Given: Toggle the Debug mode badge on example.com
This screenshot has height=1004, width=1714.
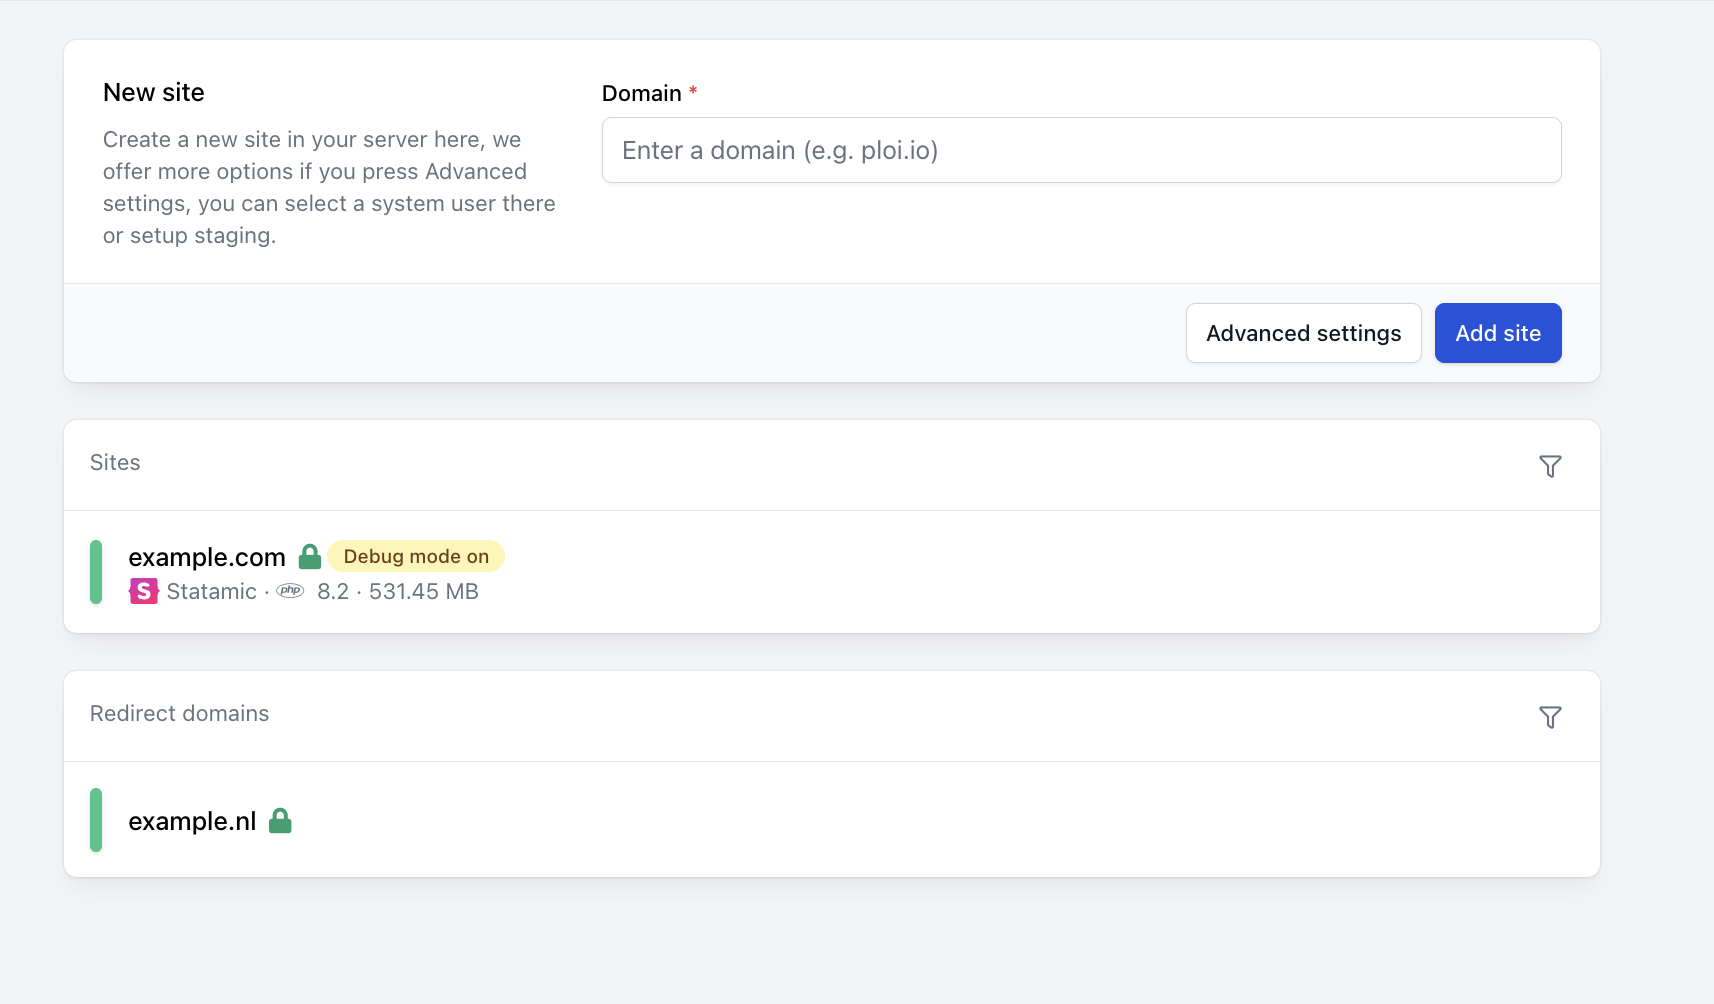Looking at the screenshot, I should click(x=416, y=555).
